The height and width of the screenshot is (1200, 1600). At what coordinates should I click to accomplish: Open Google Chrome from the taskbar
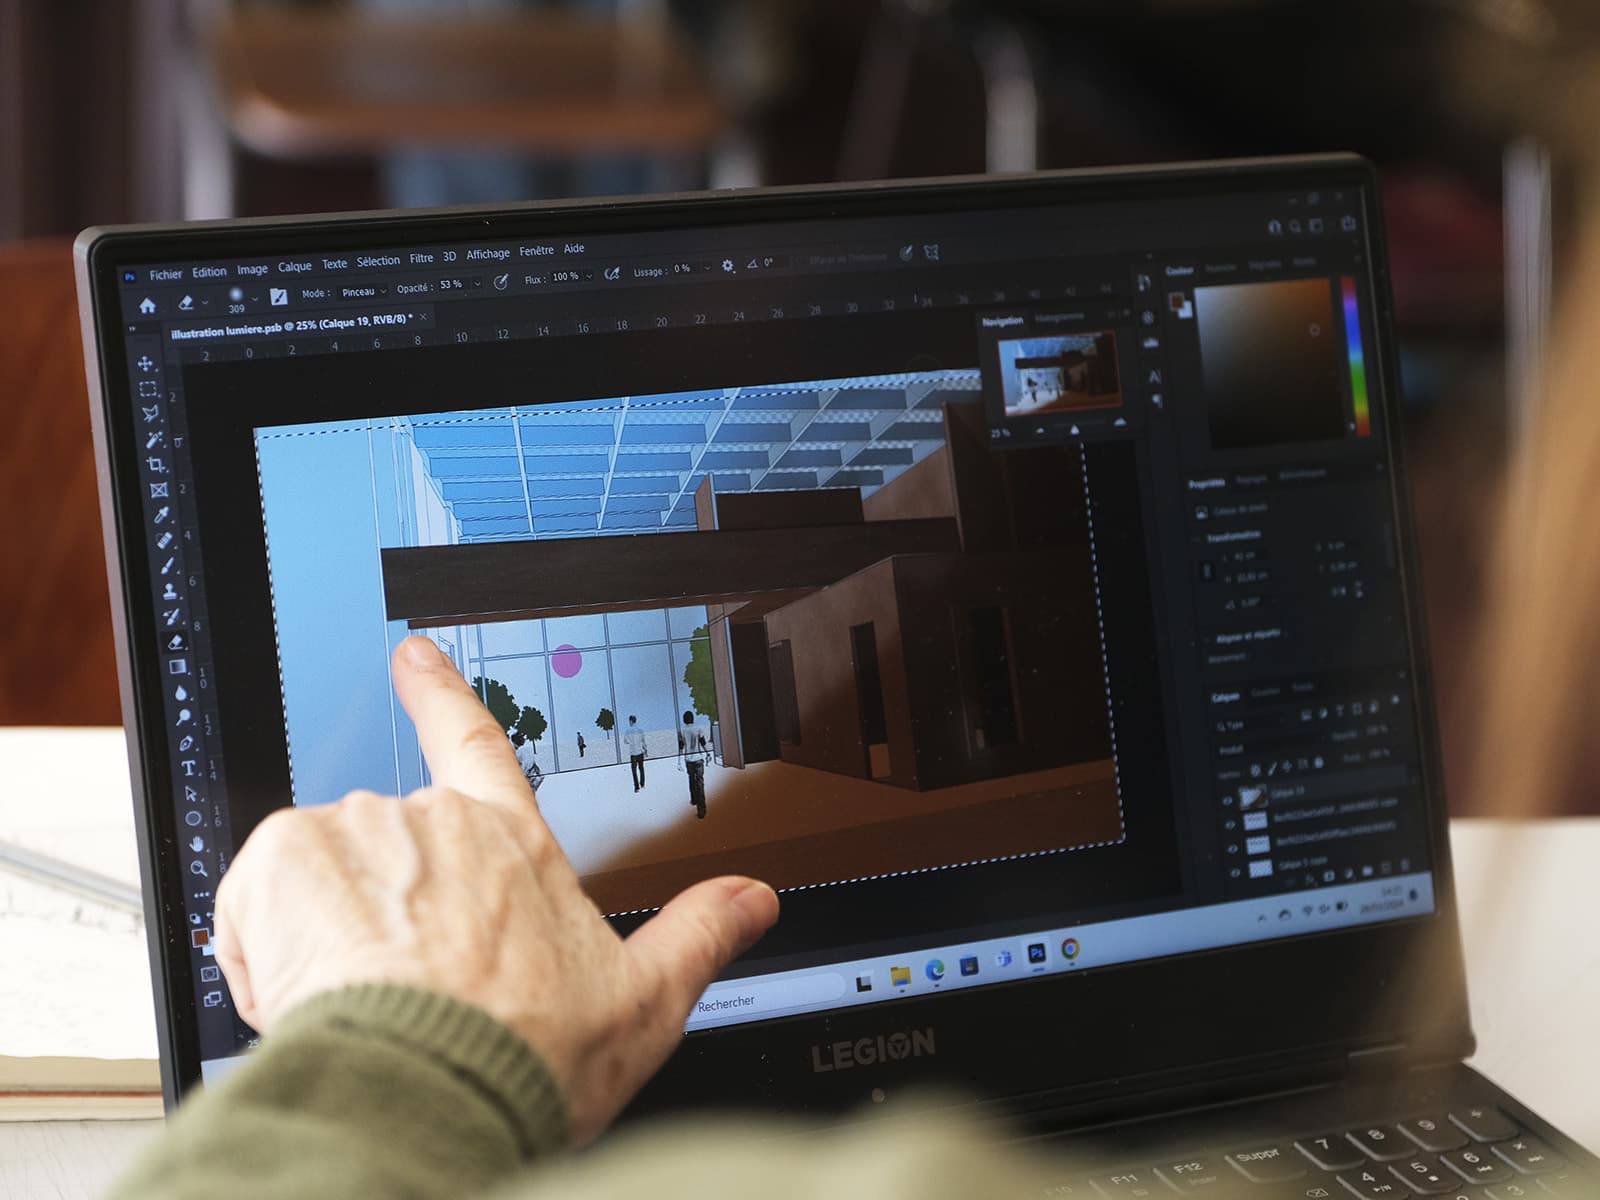click(1070, 948)
